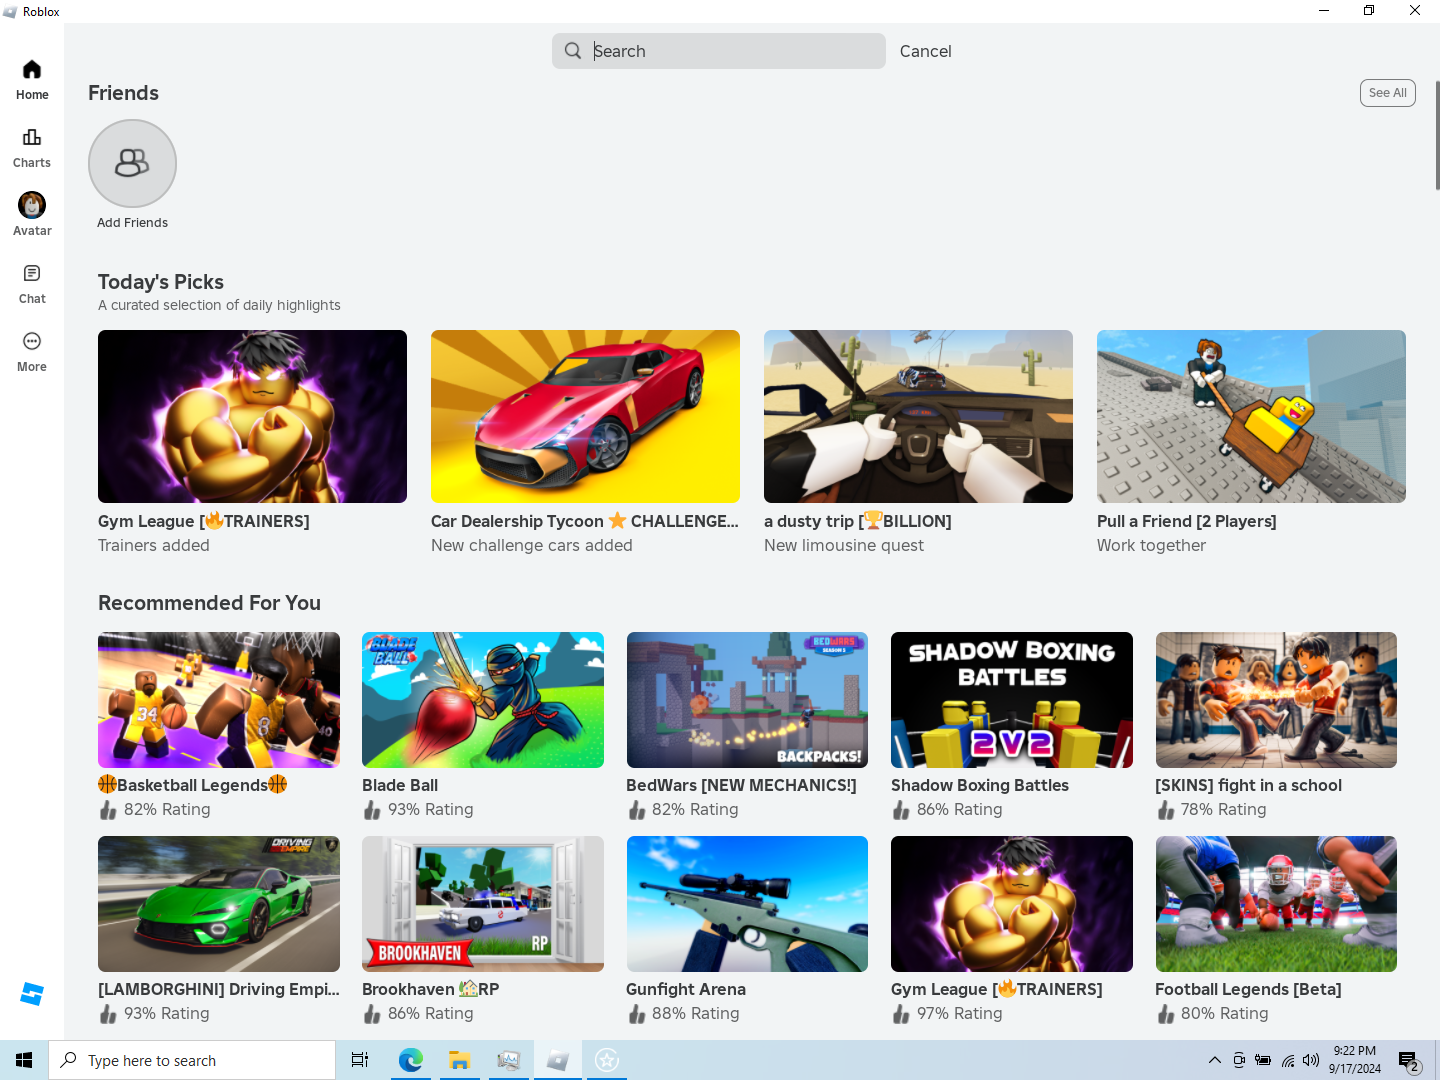Click the Add Friends circle icon
This screenshot has width=1440, height=1080.
click(x=132, y=164)
